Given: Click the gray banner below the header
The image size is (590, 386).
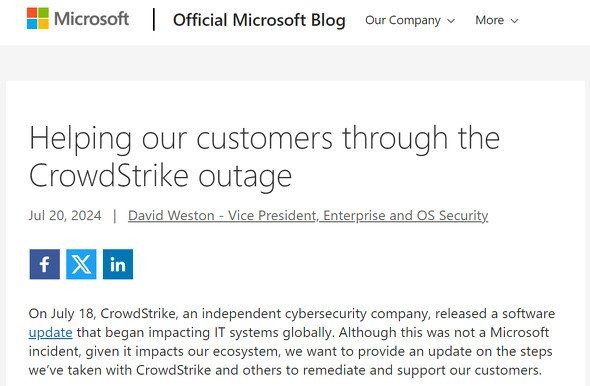Looking at the screenshot, I should coord(295,62).
